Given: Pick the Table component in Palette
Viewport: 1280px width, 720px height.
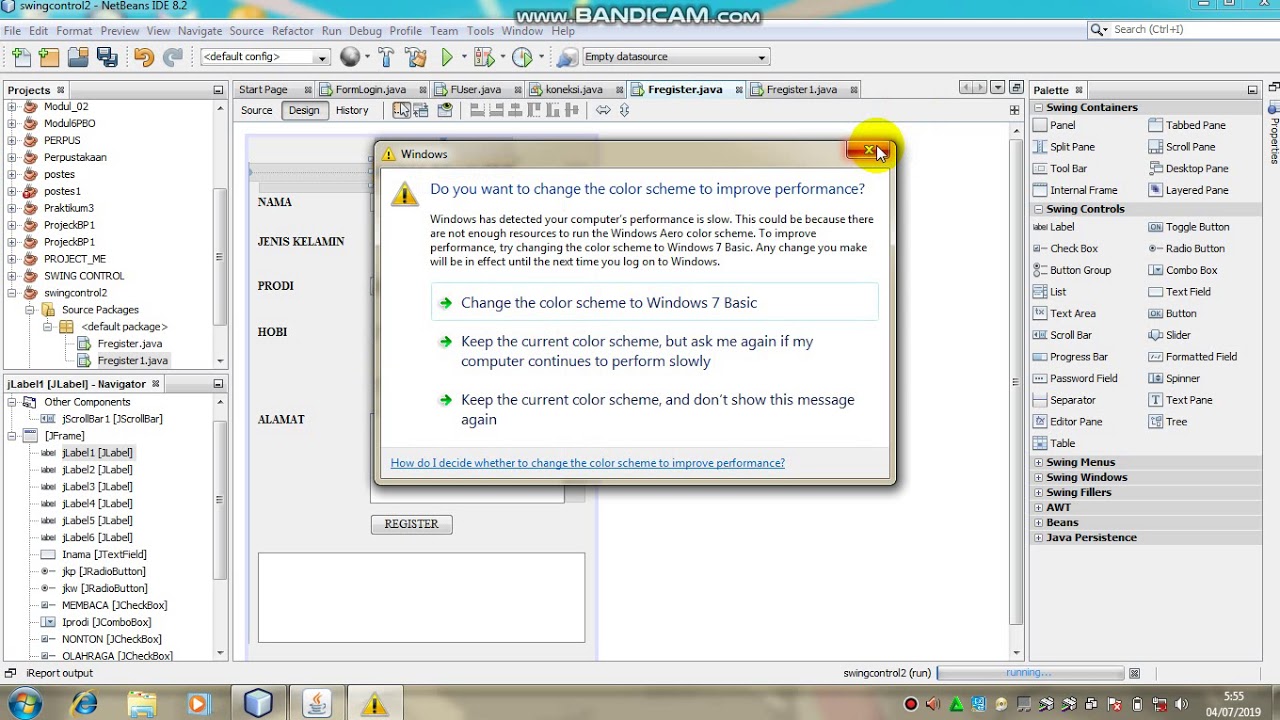Looking at the screenshot, I should click(1054, 443).
